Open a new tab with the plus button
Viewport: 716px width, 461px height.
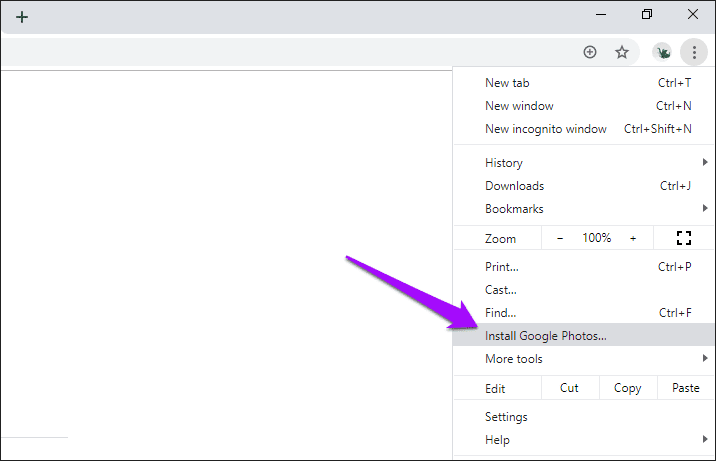pyautogui.click(x=22, y=17)
